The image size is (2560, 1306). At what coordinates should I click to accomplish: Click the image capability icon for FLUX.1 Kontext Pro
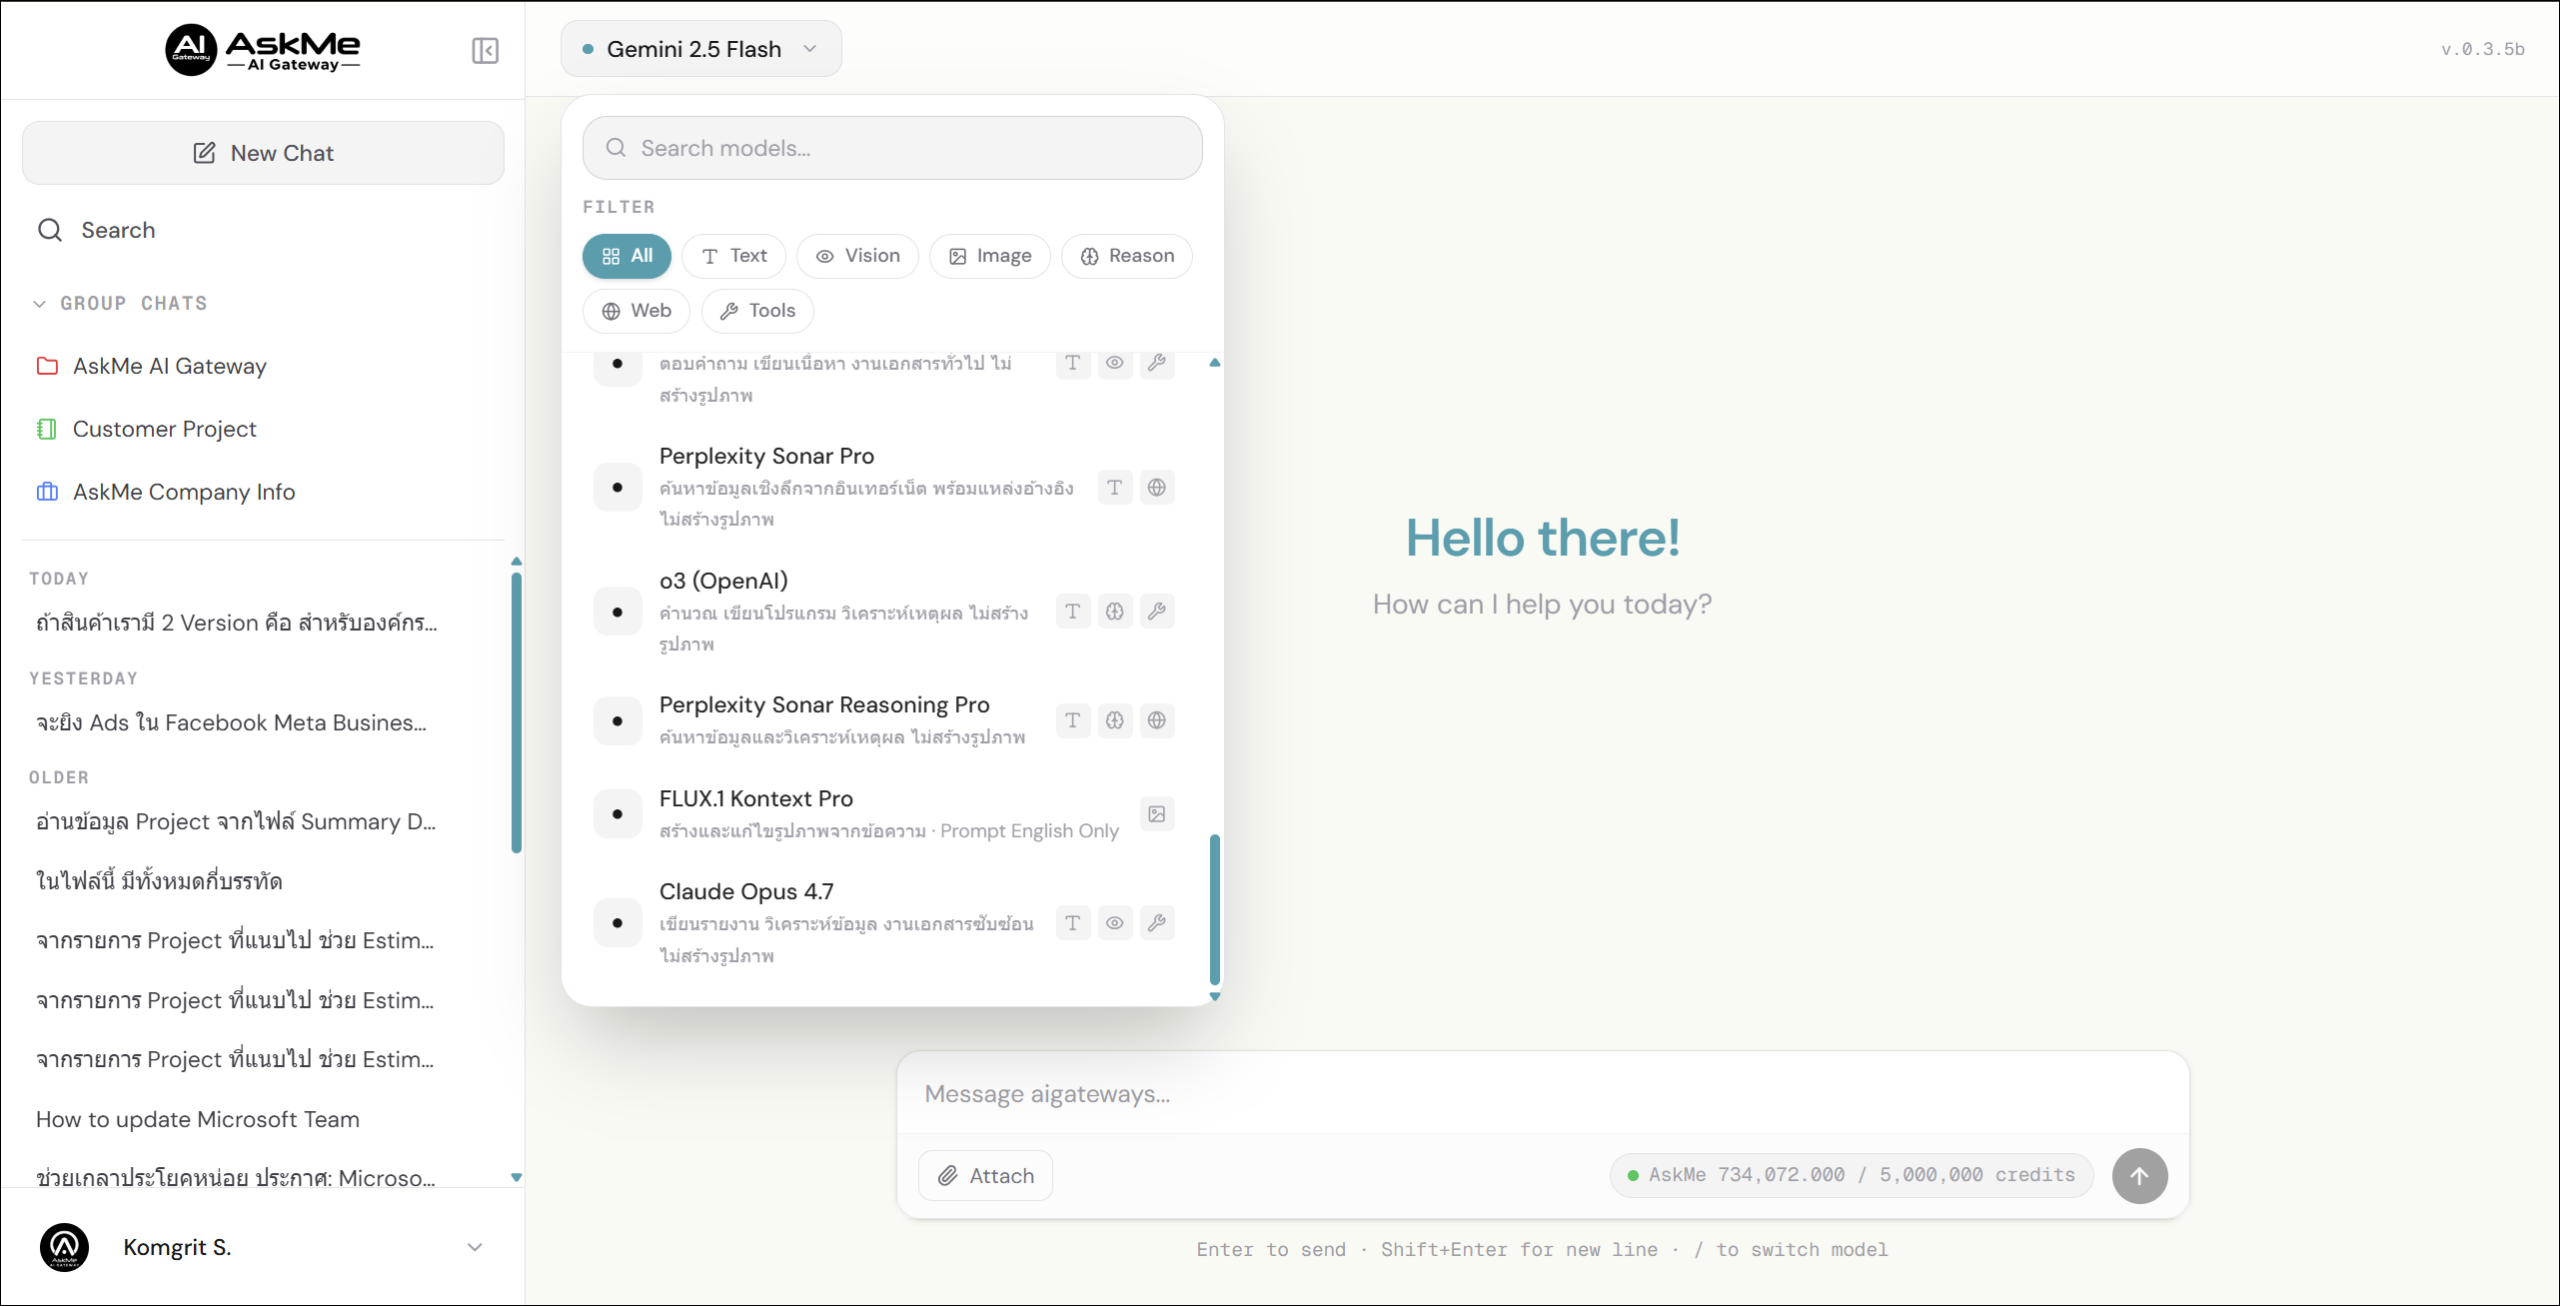[x=1156, y=814]
